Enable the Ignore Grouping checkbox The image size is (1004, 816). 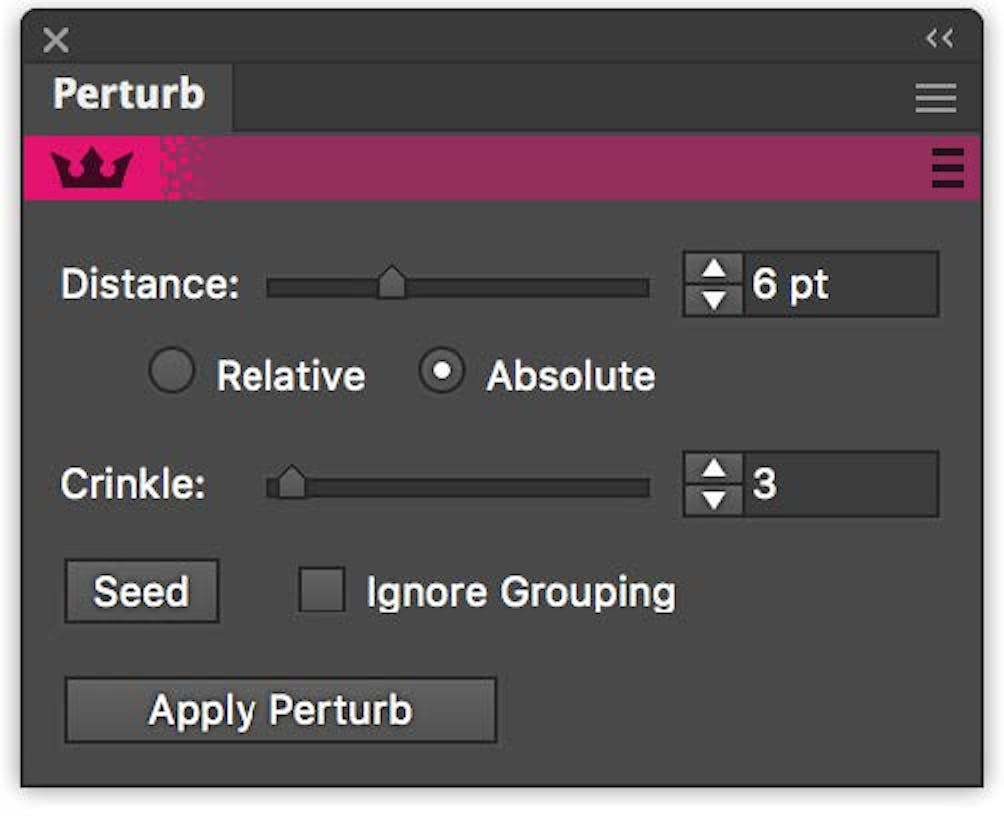(x=324, y=591)
